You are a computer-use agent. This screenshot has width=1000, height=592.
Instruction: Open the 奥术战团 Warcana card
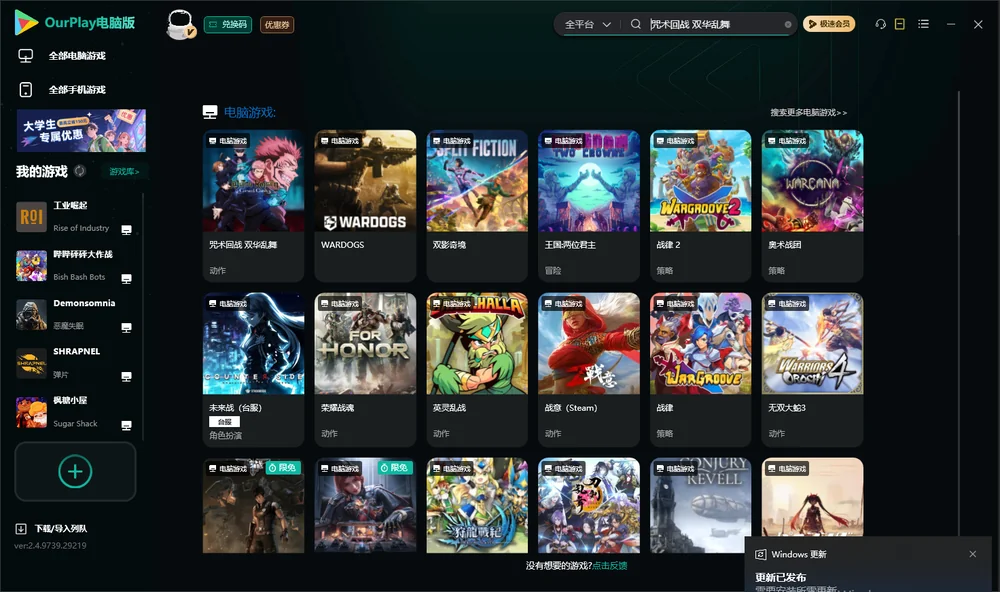click(x=812, y=205)
